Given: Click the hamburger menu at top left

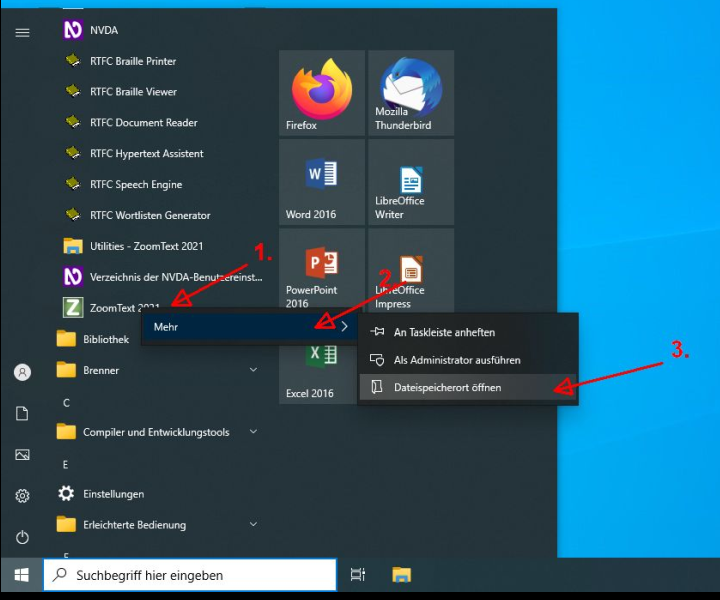Looking at the screenshot, I should 22,32.
